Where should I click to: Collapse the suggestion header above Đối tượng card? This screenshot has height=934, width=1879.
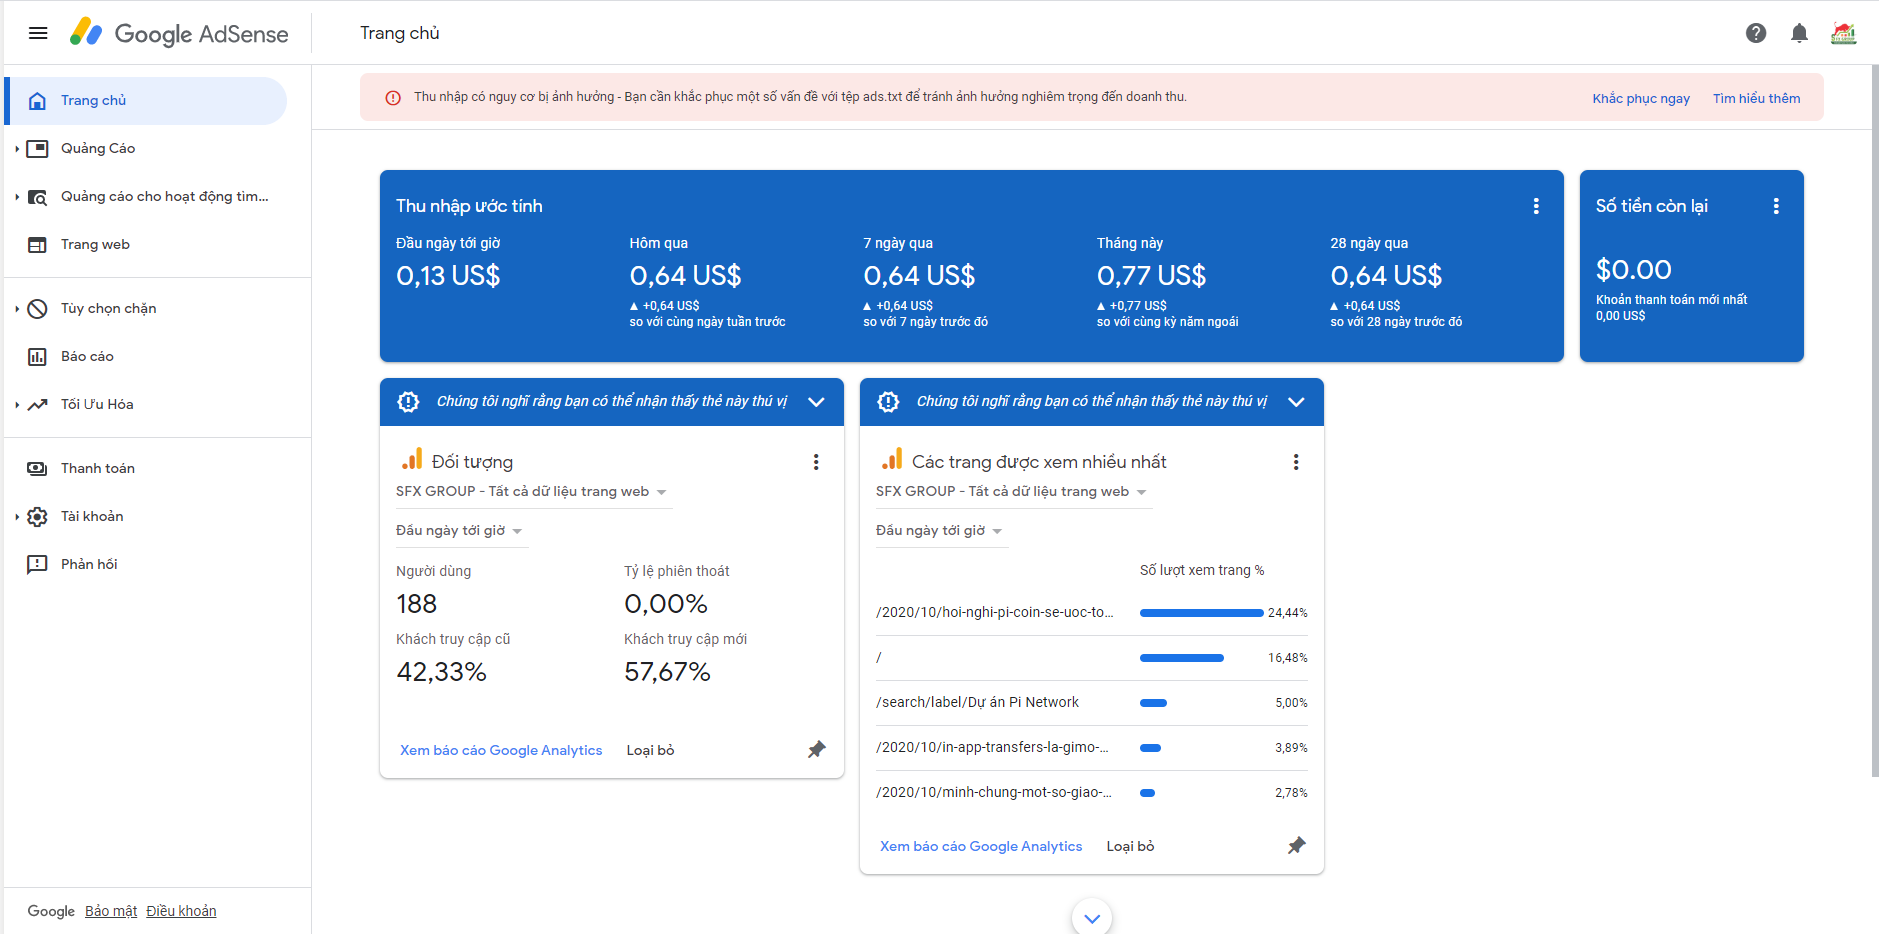(816, 402)
